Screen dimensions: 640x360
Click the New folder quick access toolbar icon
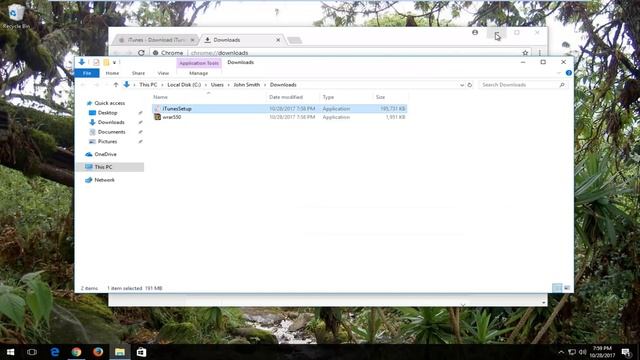pos(106,62)
